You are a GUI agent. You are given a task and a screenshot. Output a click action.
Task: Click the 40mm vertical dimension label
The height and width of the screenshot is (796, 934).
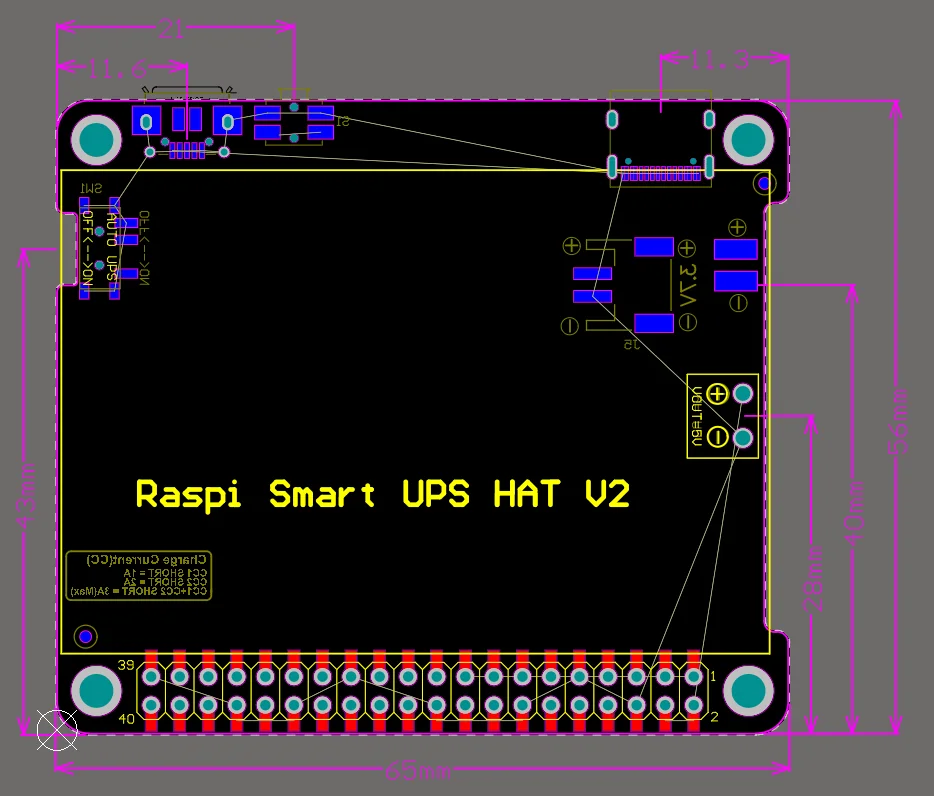click(x=855, y=512)
